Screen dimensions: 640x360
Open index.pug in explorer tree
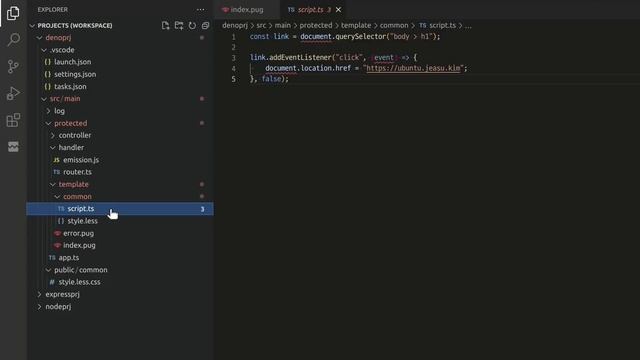point(79,245)
